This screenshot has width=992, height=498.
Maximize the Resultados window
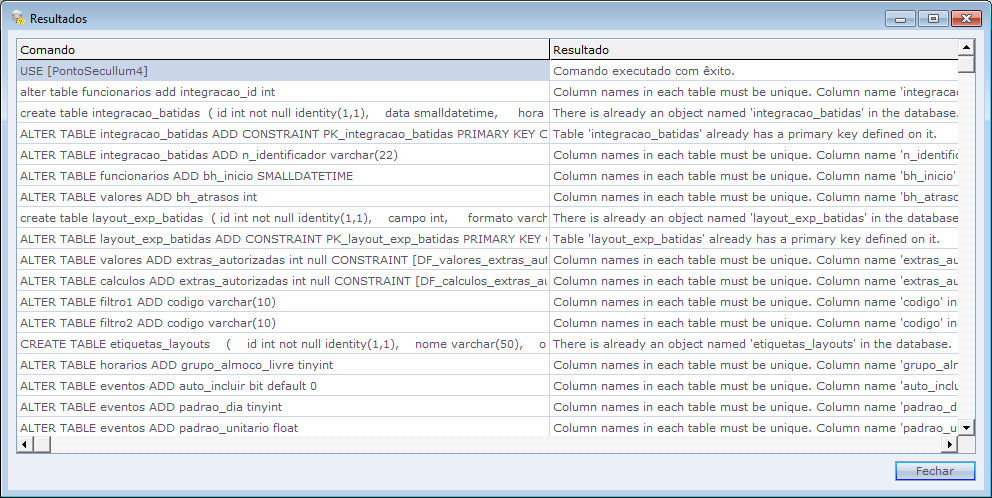(933, 18)
